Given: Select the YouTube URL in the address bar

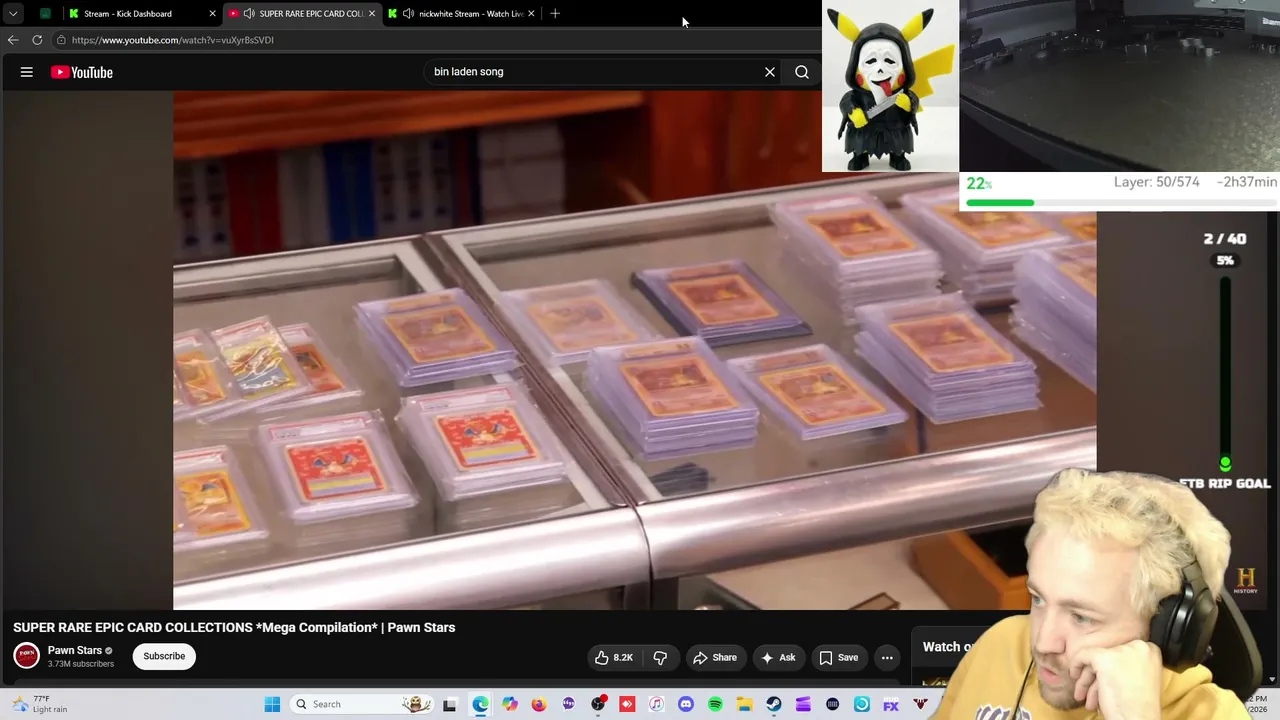Looking at the screenshot, I should tap(173, 40).
